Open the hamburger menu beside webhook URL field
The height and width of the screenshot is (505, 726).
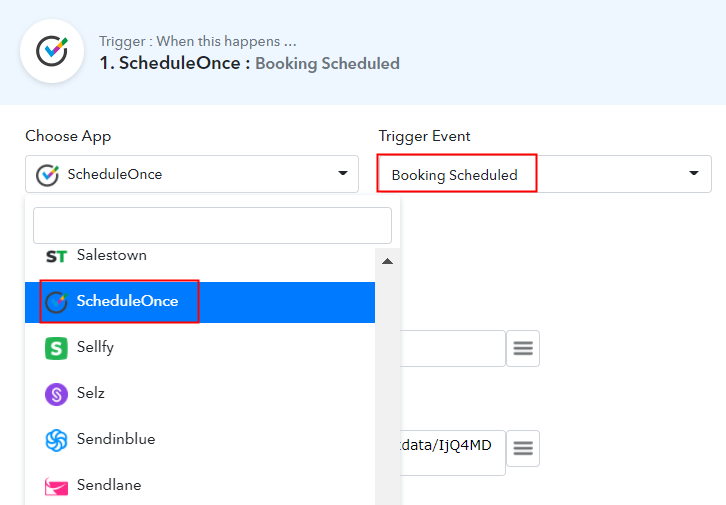[x=523, y=448]
